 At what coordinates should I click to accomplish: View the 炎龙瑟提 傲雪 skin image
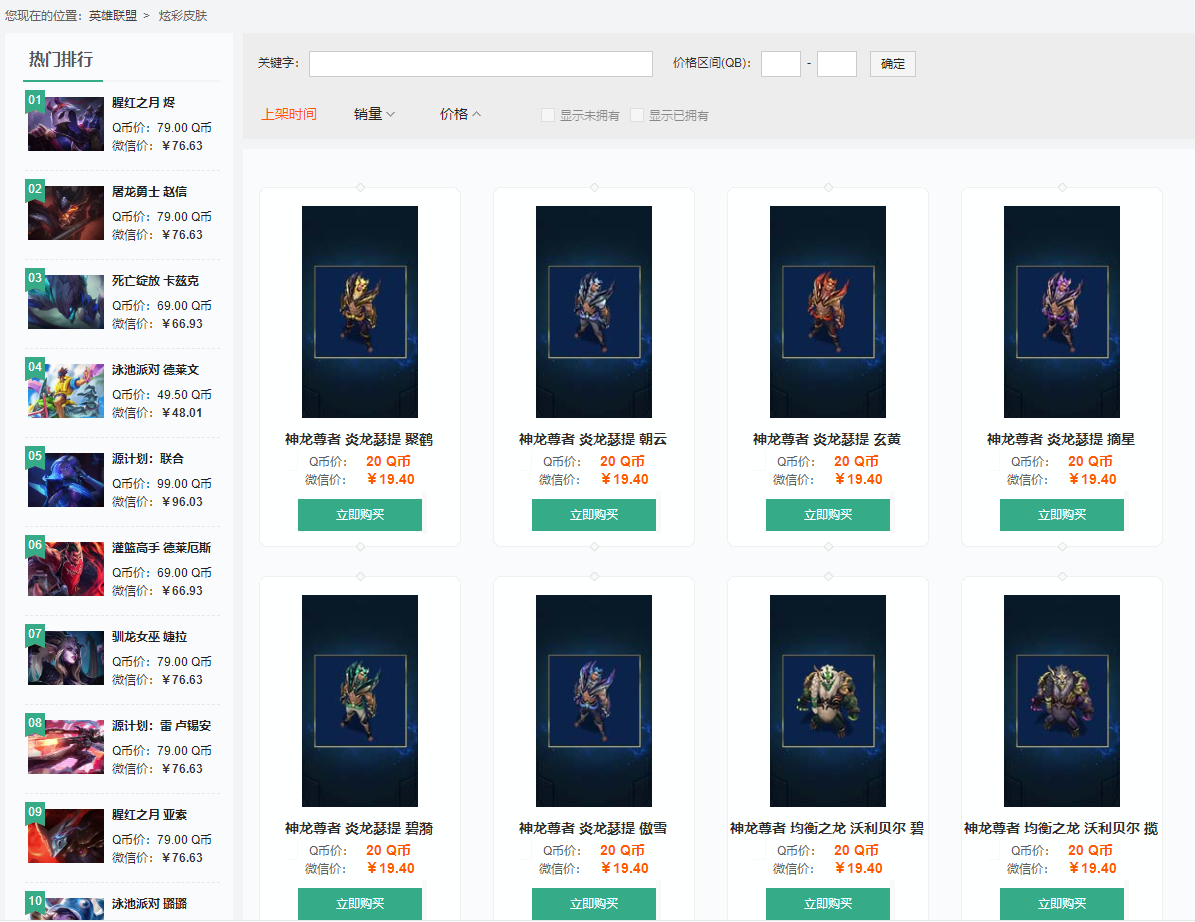point(594,701)
